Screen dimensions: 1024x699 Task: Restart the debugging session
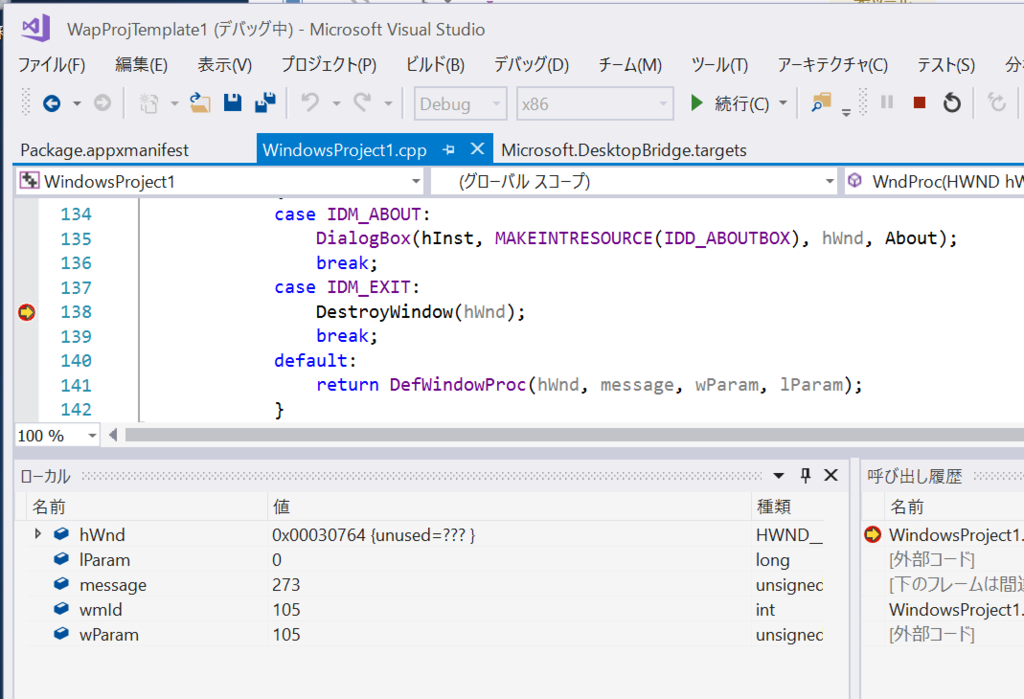tap(952, 103)
